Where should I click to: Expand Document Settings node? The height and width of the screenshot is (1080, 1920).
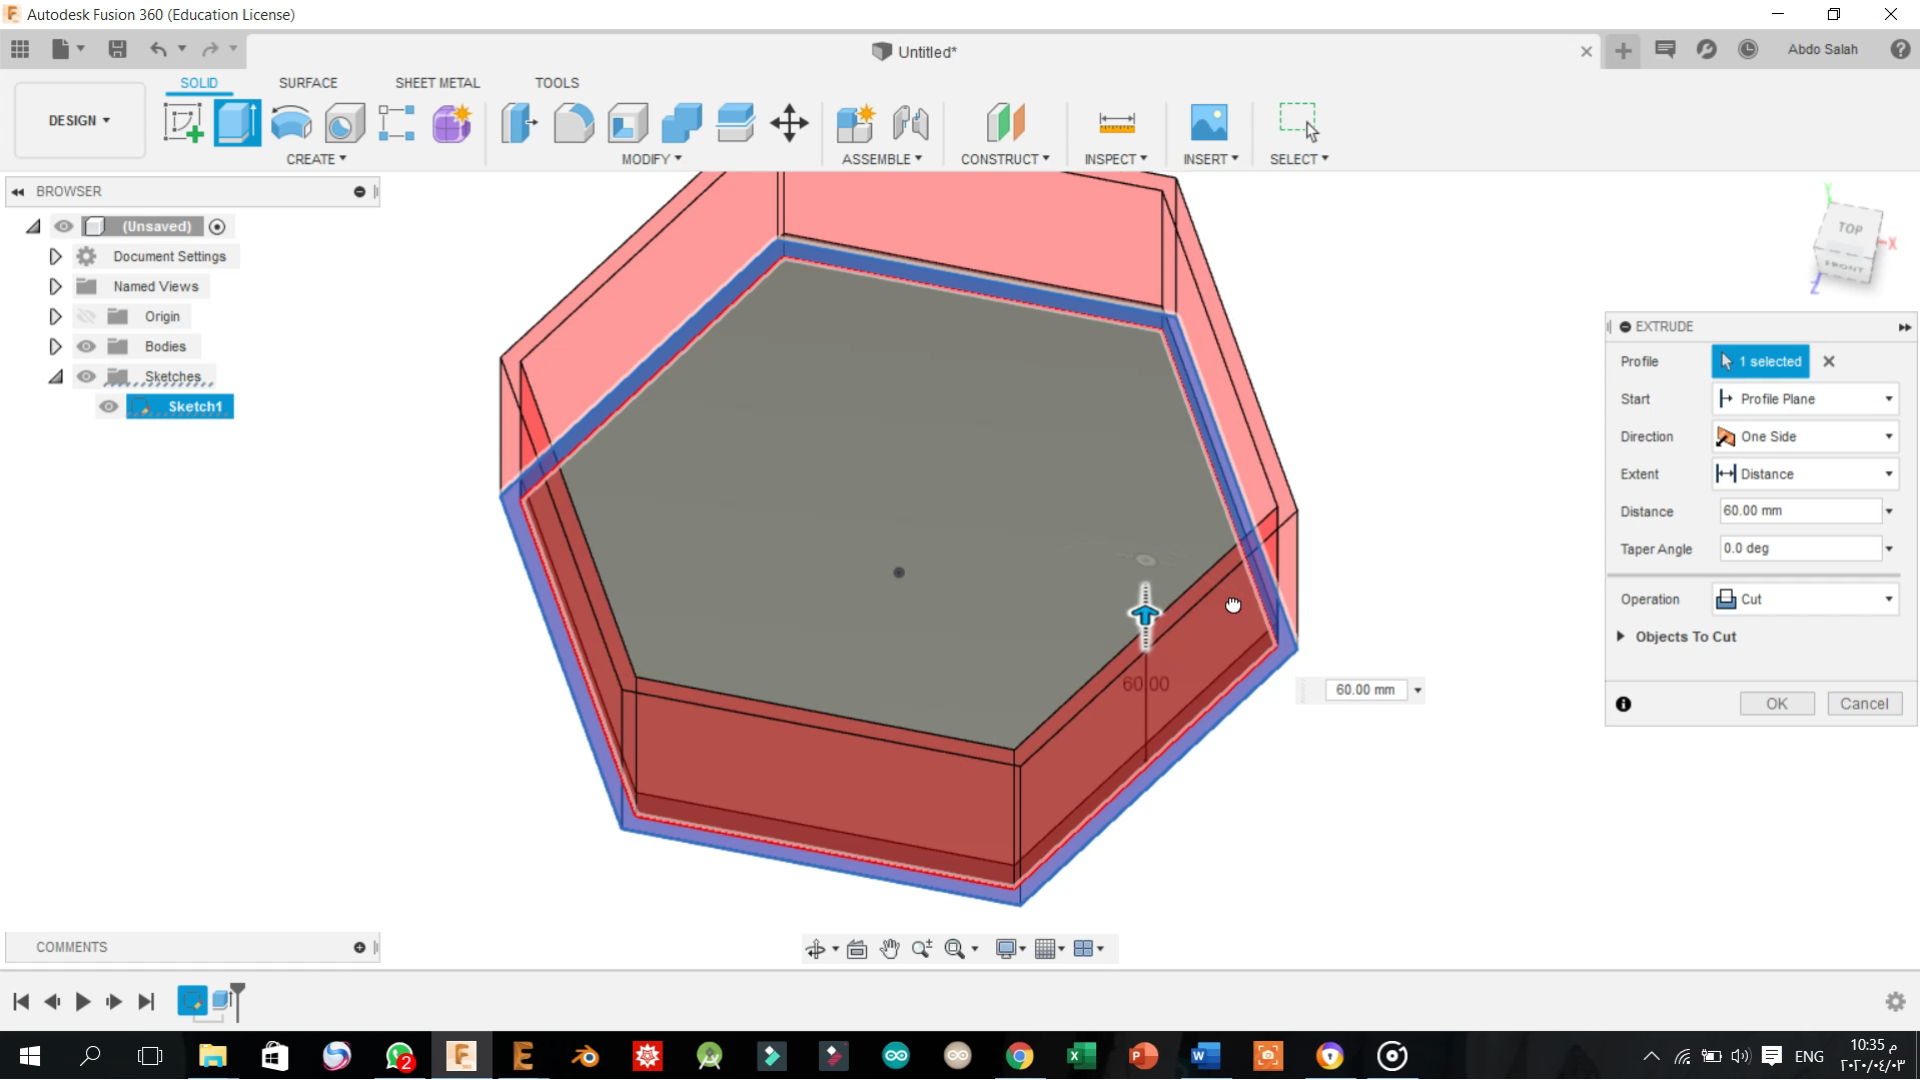pos(55,256)
